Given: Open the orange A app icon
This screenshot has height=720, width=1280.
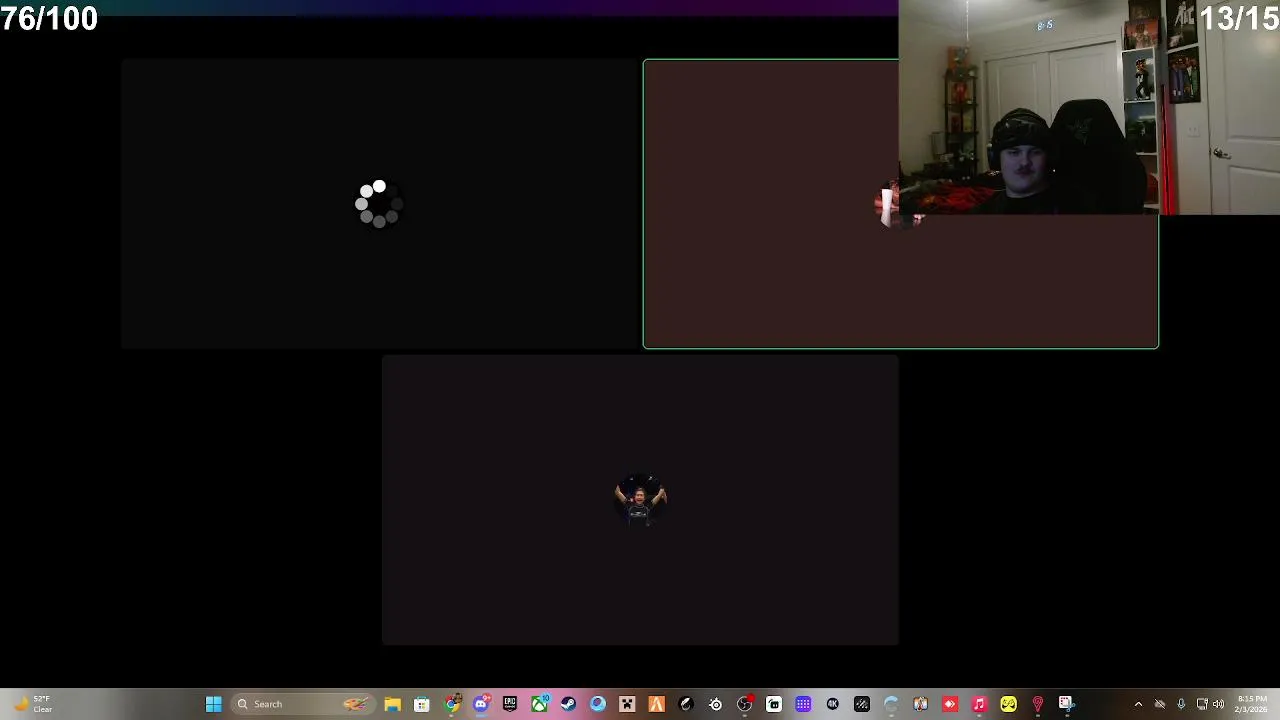Looking at the screenshot, I should tap(656, 704).
